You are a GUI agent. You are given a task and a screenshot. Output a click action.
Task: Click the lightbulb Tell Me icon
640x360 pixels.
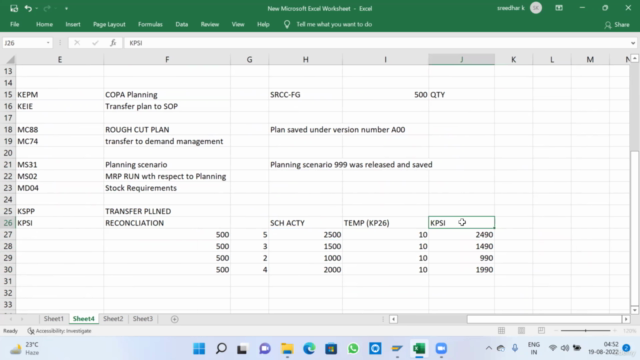(x=287, y=24)
